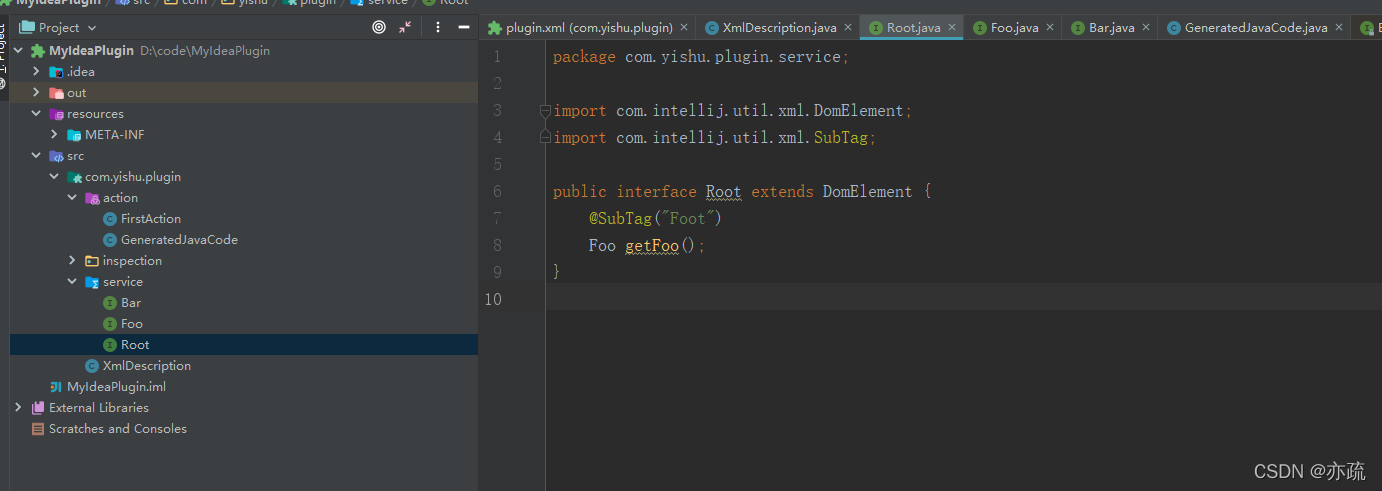The height and width of the screenshot is (491, 1382).
Task: Select XmlDescription class in tree
Action: click(146, 366)
